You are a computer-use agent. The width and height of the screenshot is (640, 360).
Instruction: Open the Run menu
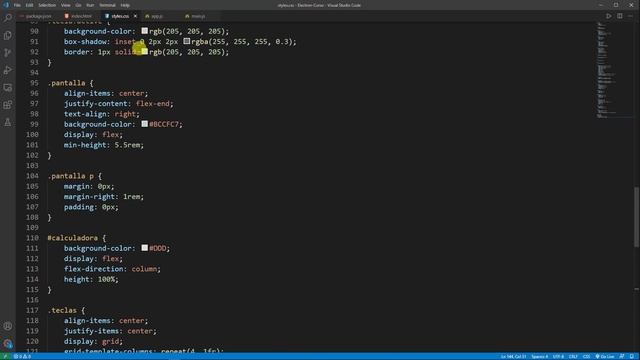[x=90, y=5]
